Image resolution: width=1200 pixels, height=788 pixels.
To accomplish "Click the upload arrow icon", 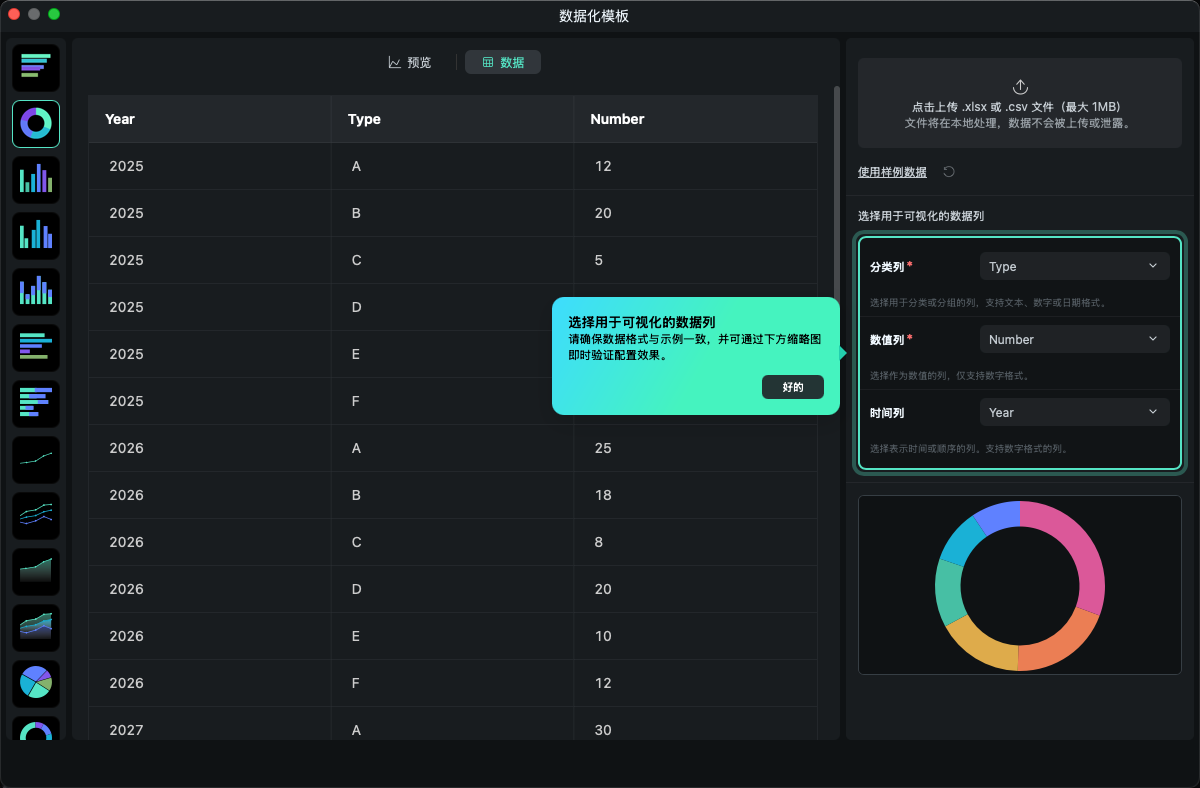I will (1020, 87).
